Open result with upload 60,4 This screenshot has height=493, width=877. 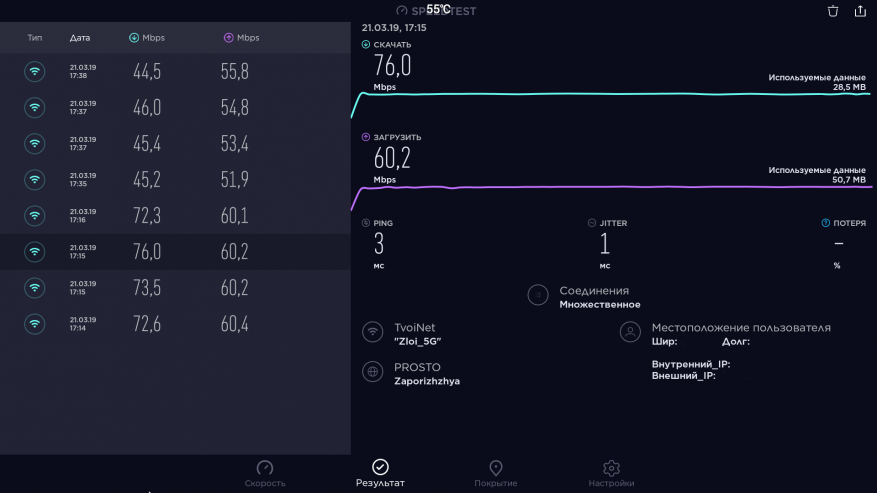pyautogui.click(x=175, y=324)
